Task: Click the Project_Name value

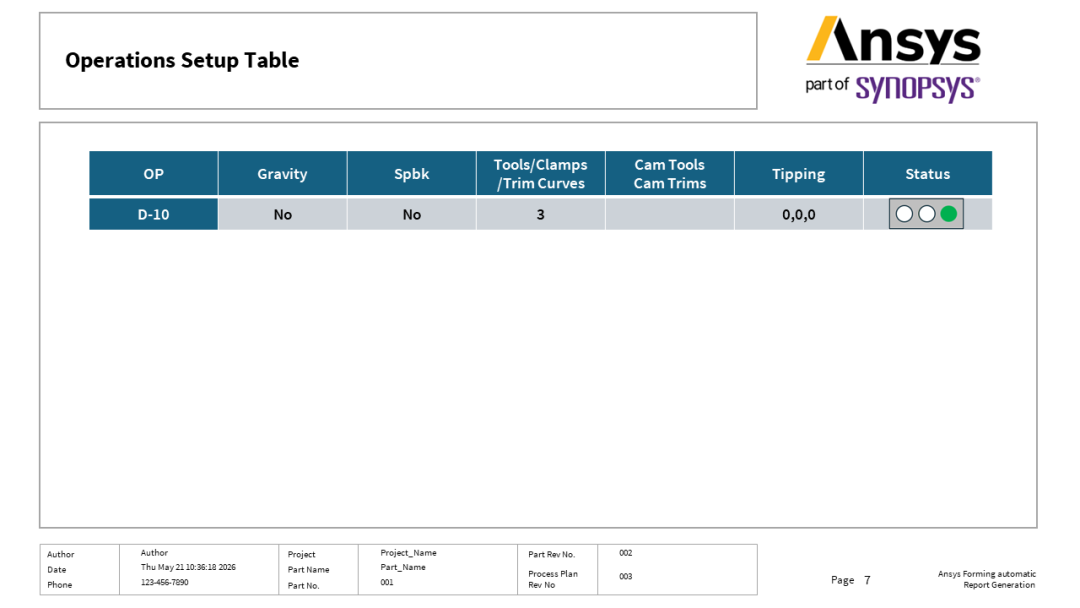Action: [408, 553]
